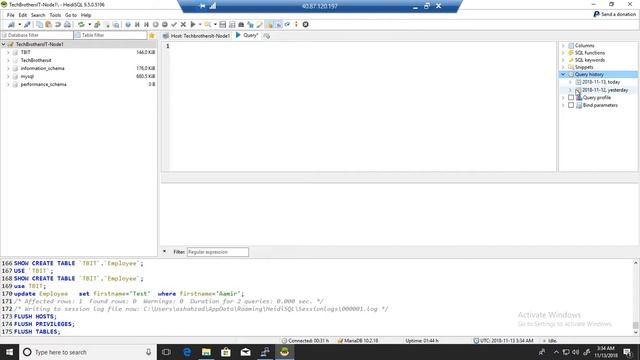The height and width of the screenshot is (360, 640).
Task: Jump to the last record icon
Action: click(x=146, y=24)
